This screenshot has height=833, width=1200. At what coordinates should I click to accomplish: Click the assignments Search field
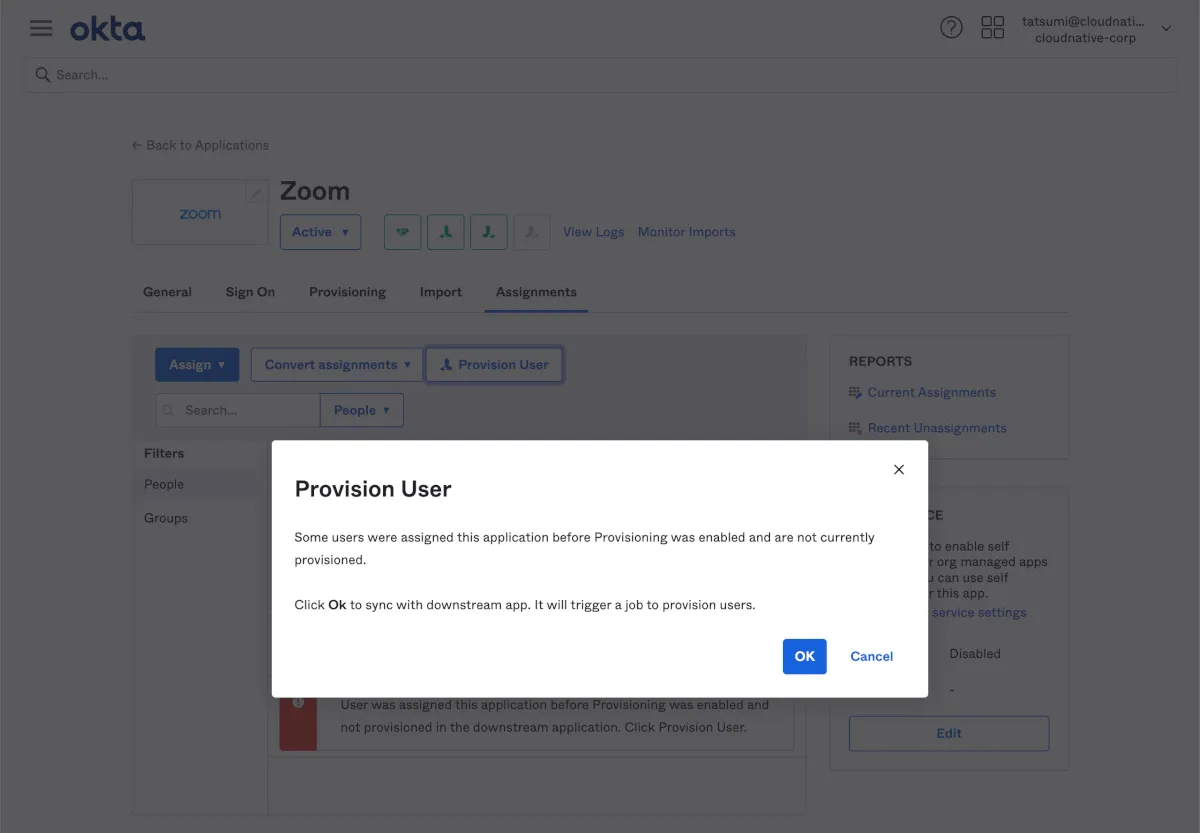[238, 410]
